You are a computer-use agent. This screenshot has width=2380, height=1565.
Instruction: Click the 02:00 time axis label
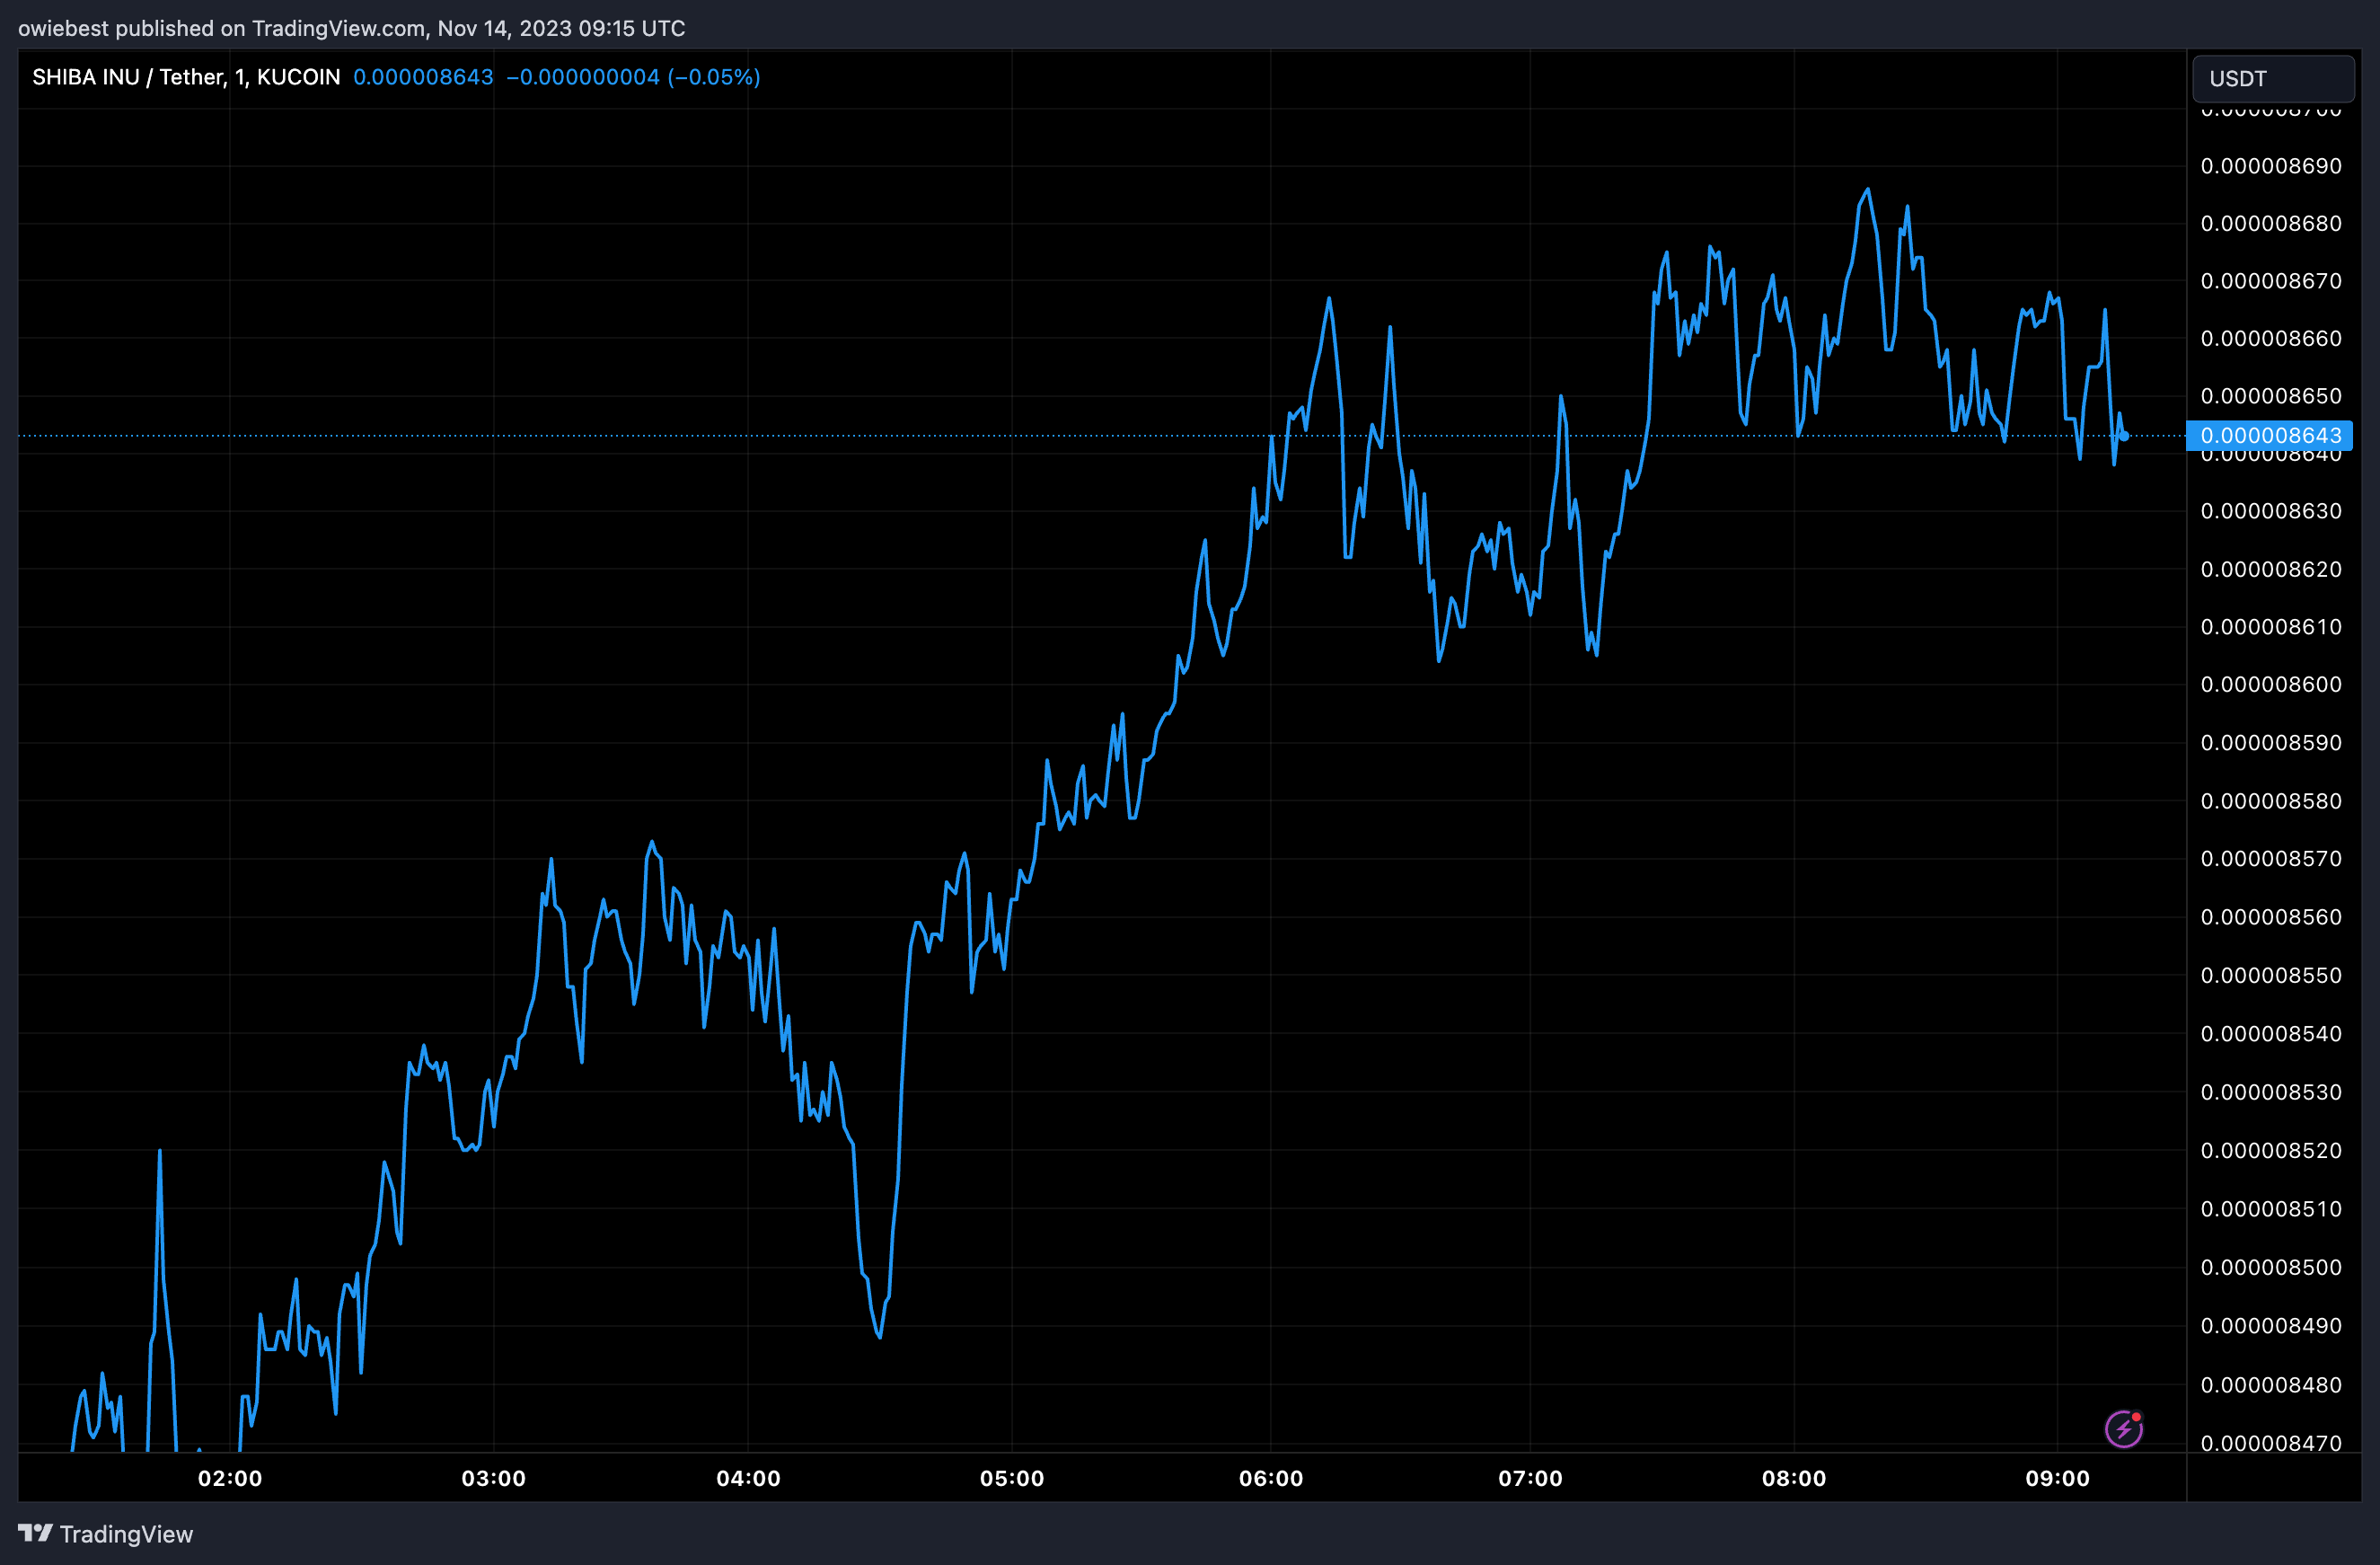coord(230,1478)
